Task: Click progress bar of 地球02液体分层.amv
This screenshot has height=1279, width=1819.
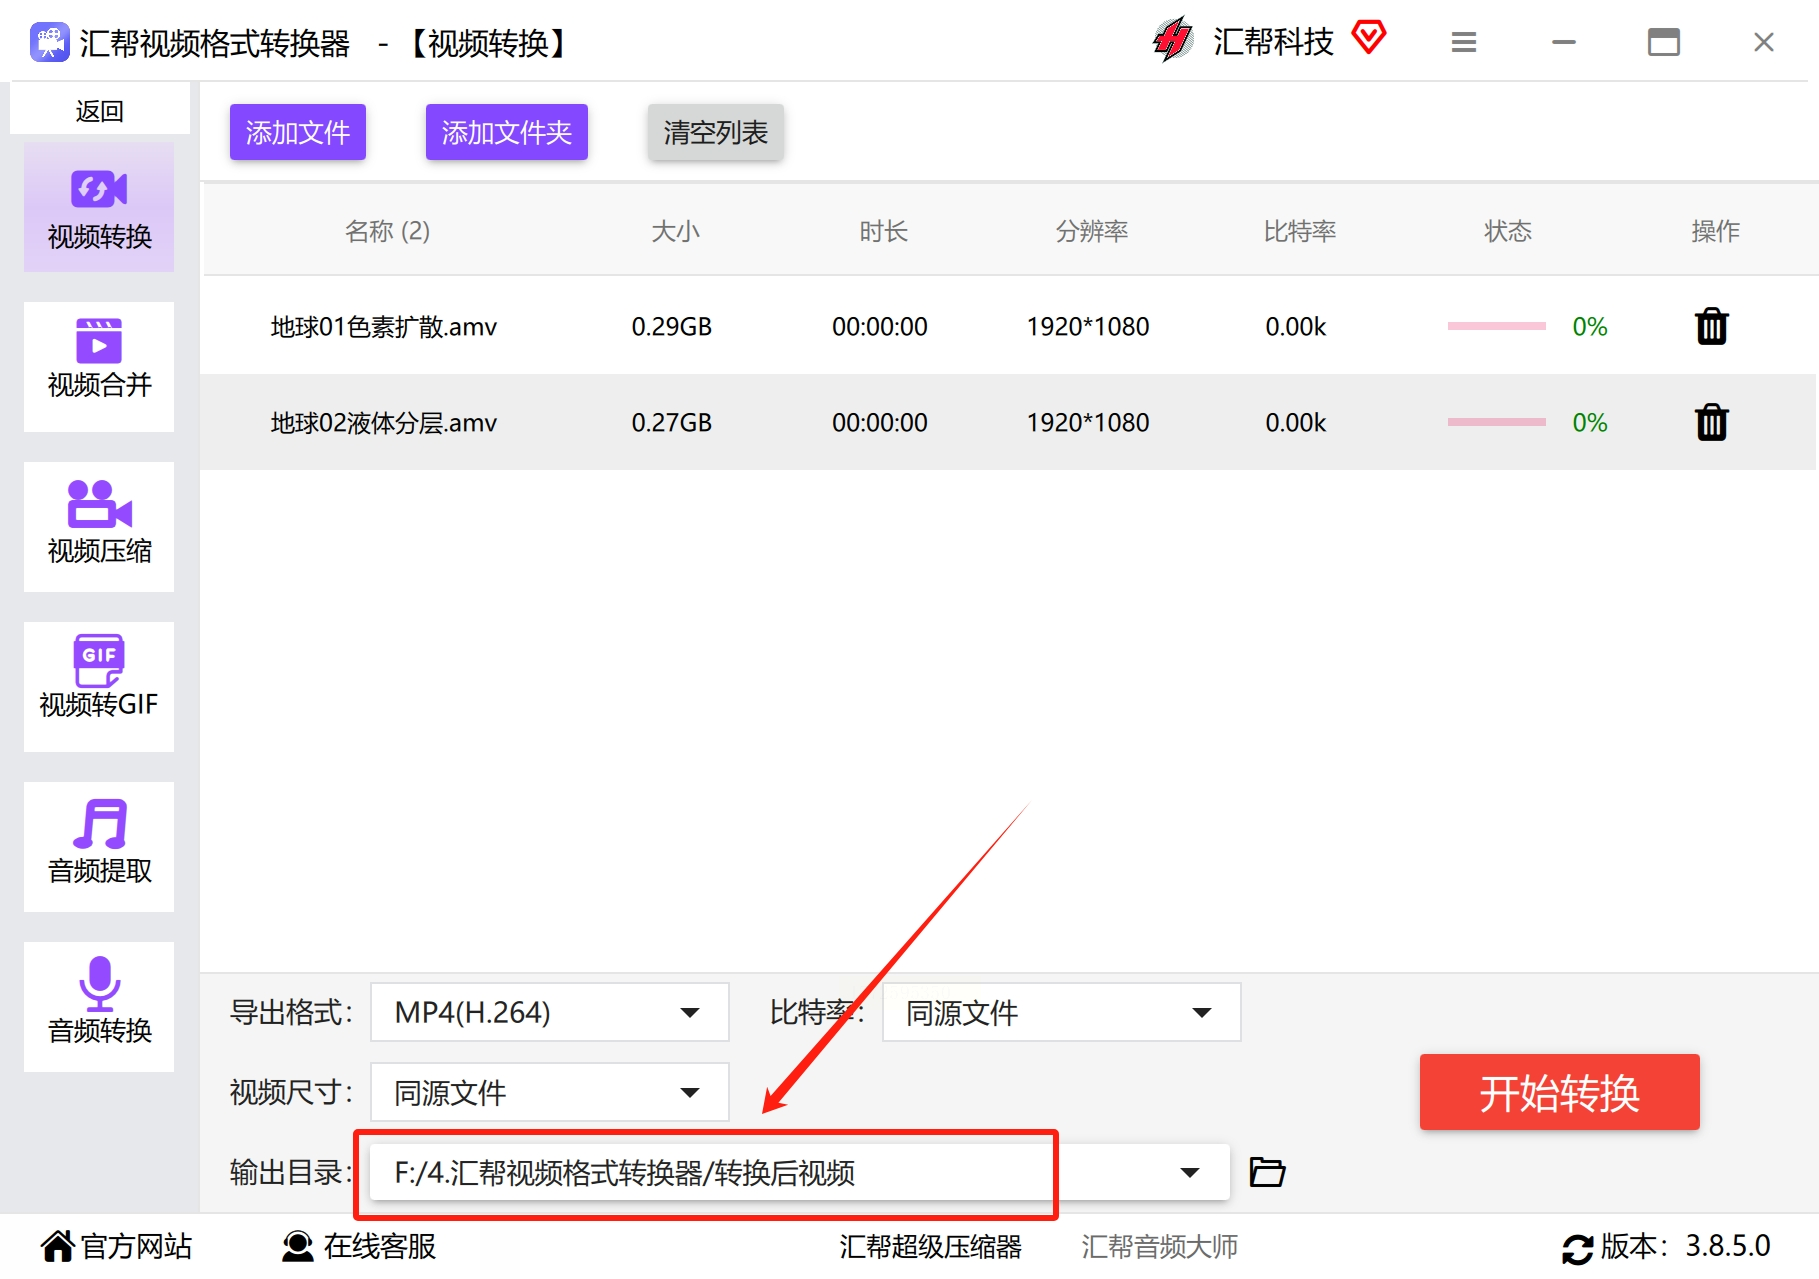Action: (x=1496, y=422)
